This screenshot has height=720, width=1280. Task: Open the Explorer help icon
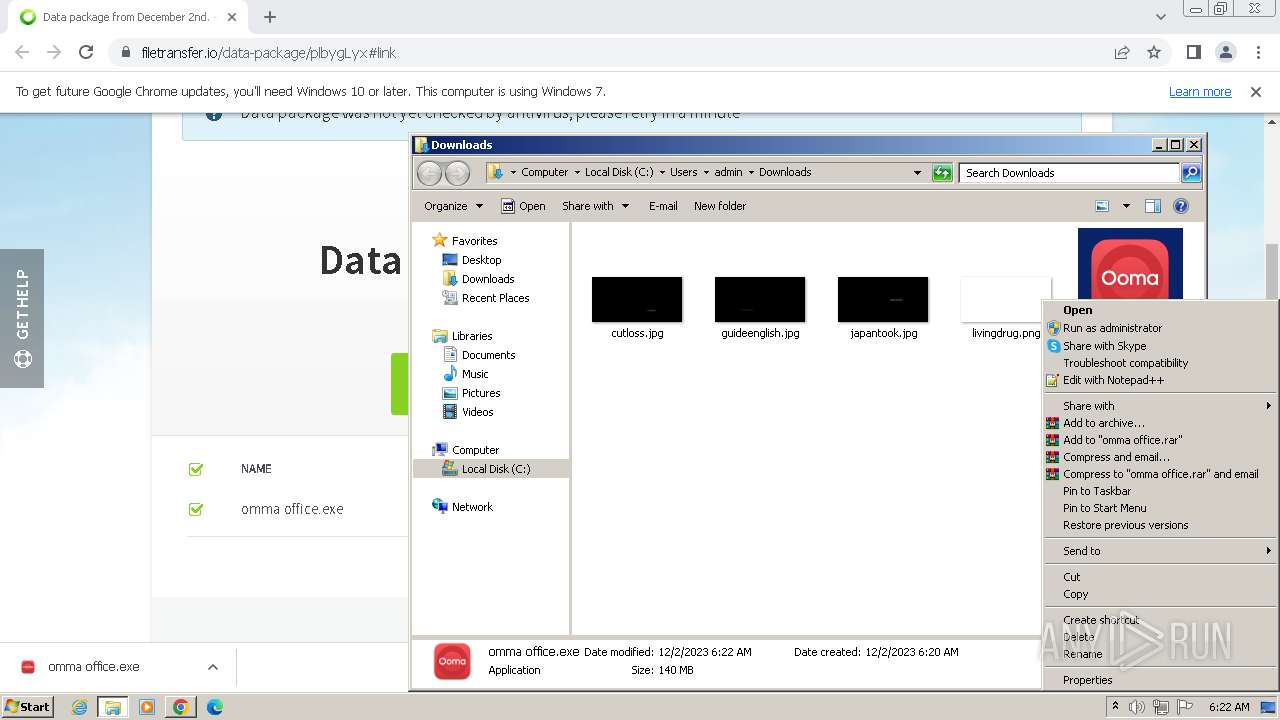point(1181,206)
